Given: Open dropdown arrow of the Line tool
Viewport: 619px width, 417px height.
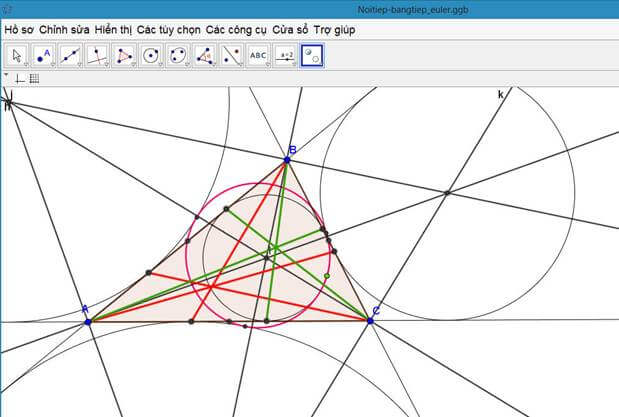Looking at the screenshot, I should coord(80,65).
